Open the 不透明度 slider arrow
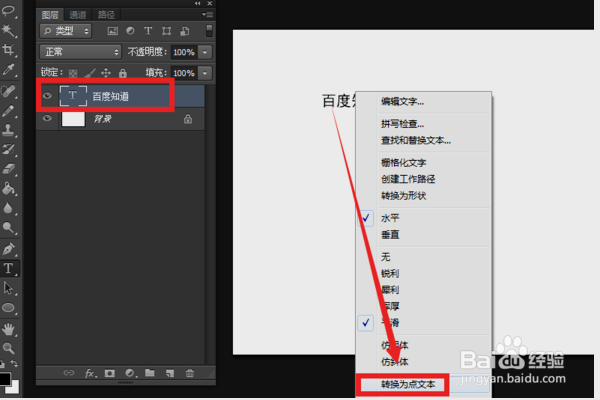This screenshot has width=600, height=400. (x=205, y=52)
